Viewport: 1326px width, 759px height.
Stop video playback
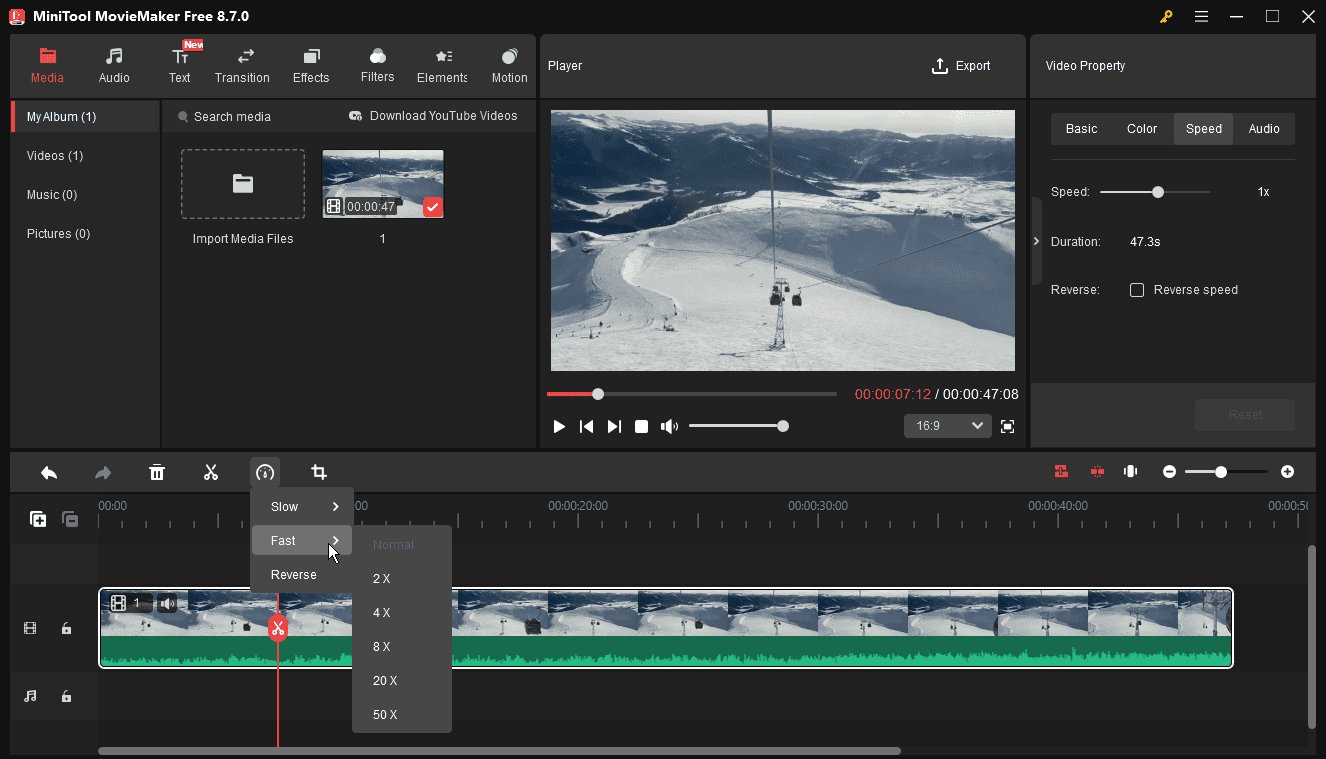click(x=642, y=427)
